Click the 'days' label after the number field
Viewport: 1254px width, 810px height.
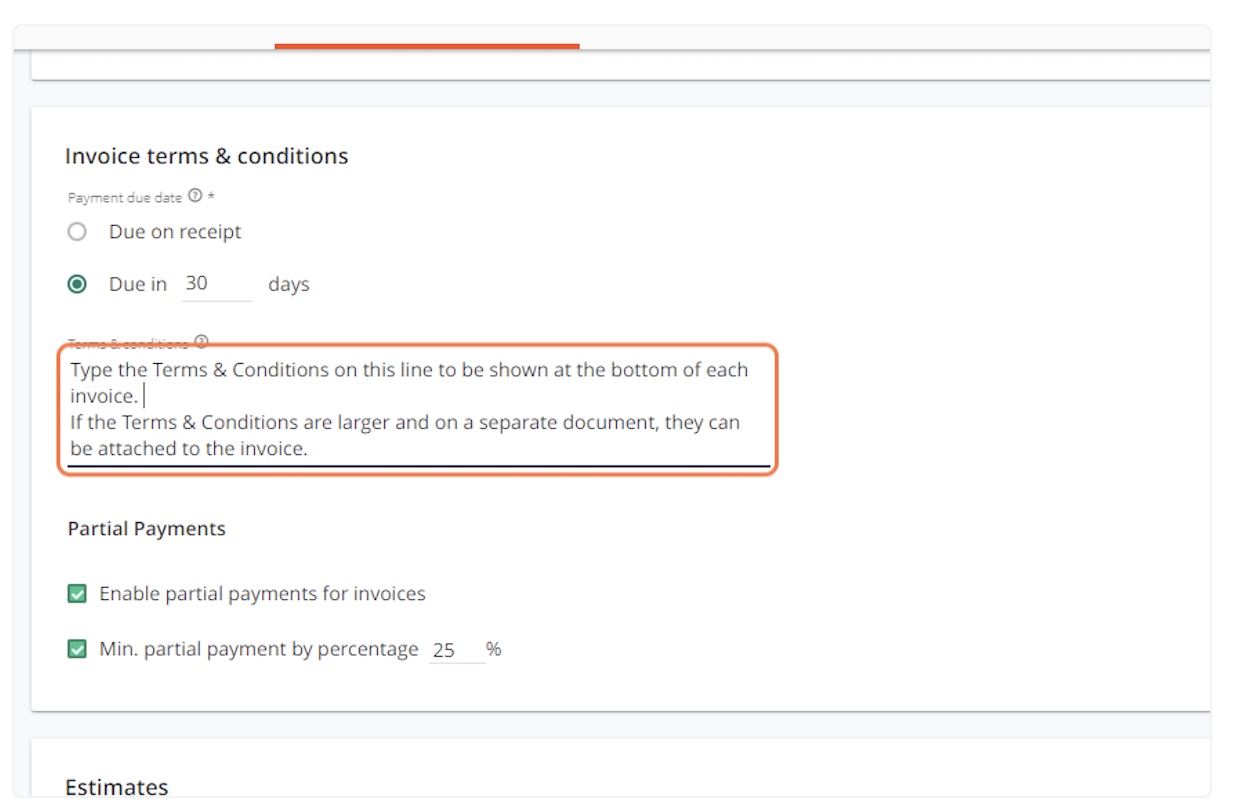pos(289,284)
